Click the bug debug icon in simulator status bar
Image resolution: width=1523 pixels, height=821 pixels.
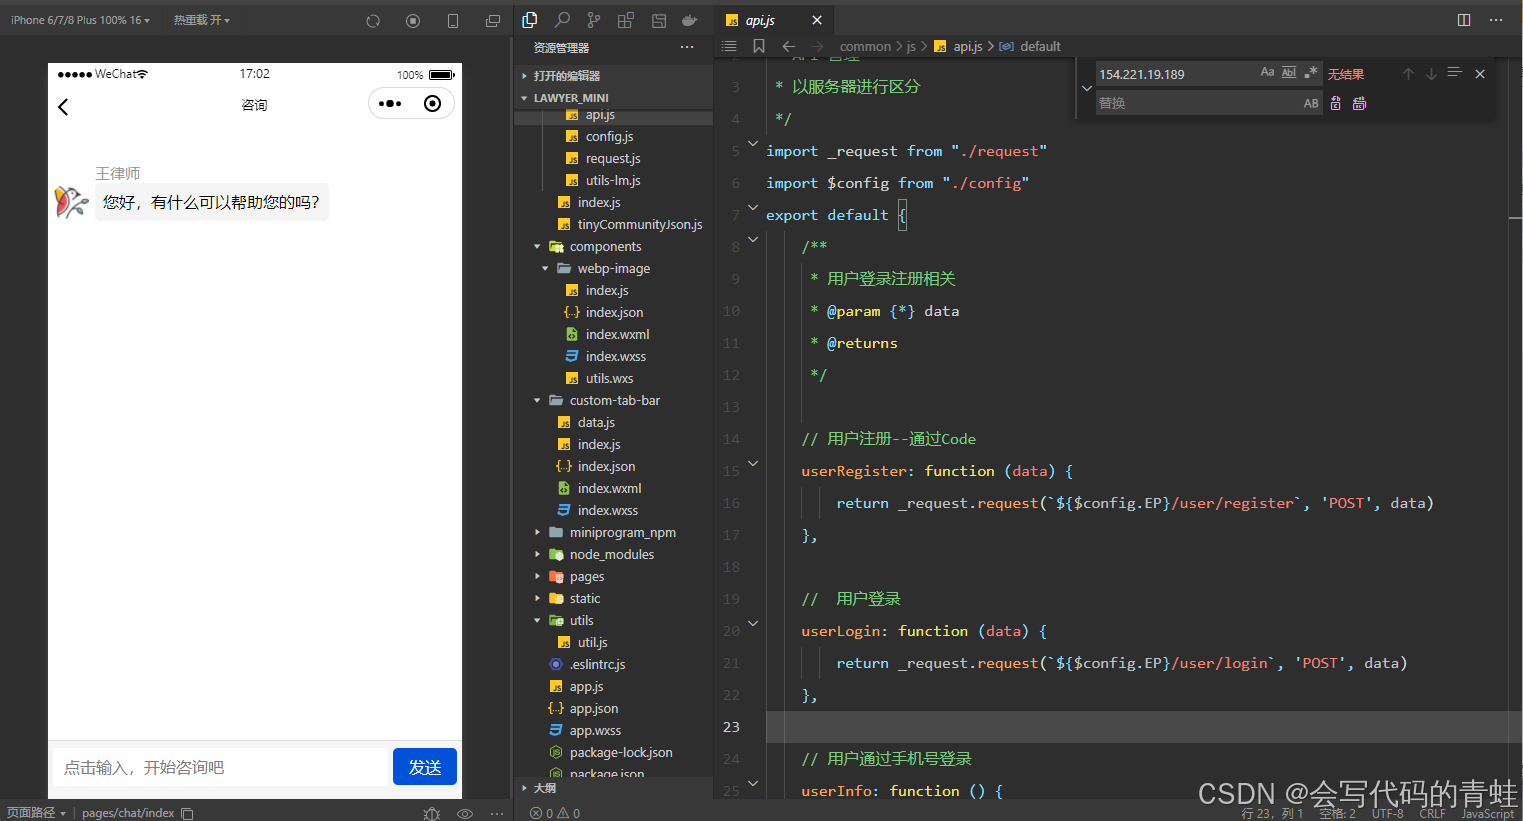click(x=432, y=813)
